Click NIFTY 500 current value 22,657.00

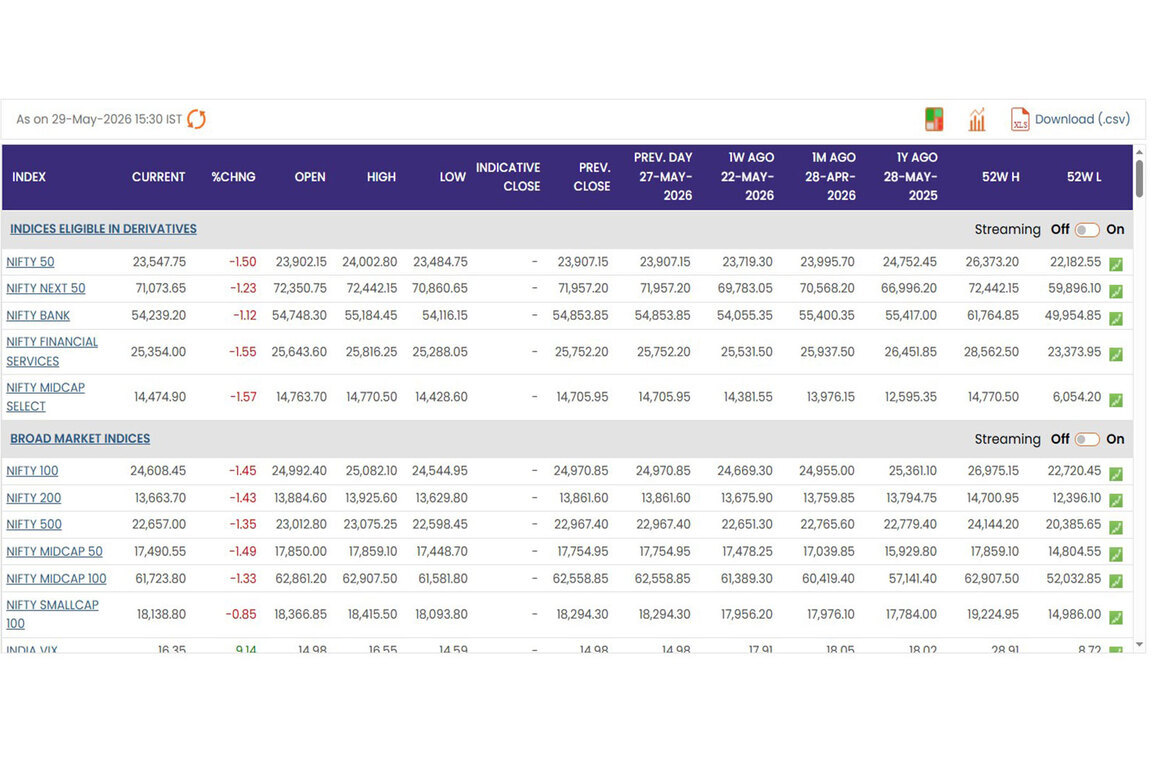point(159,524)
